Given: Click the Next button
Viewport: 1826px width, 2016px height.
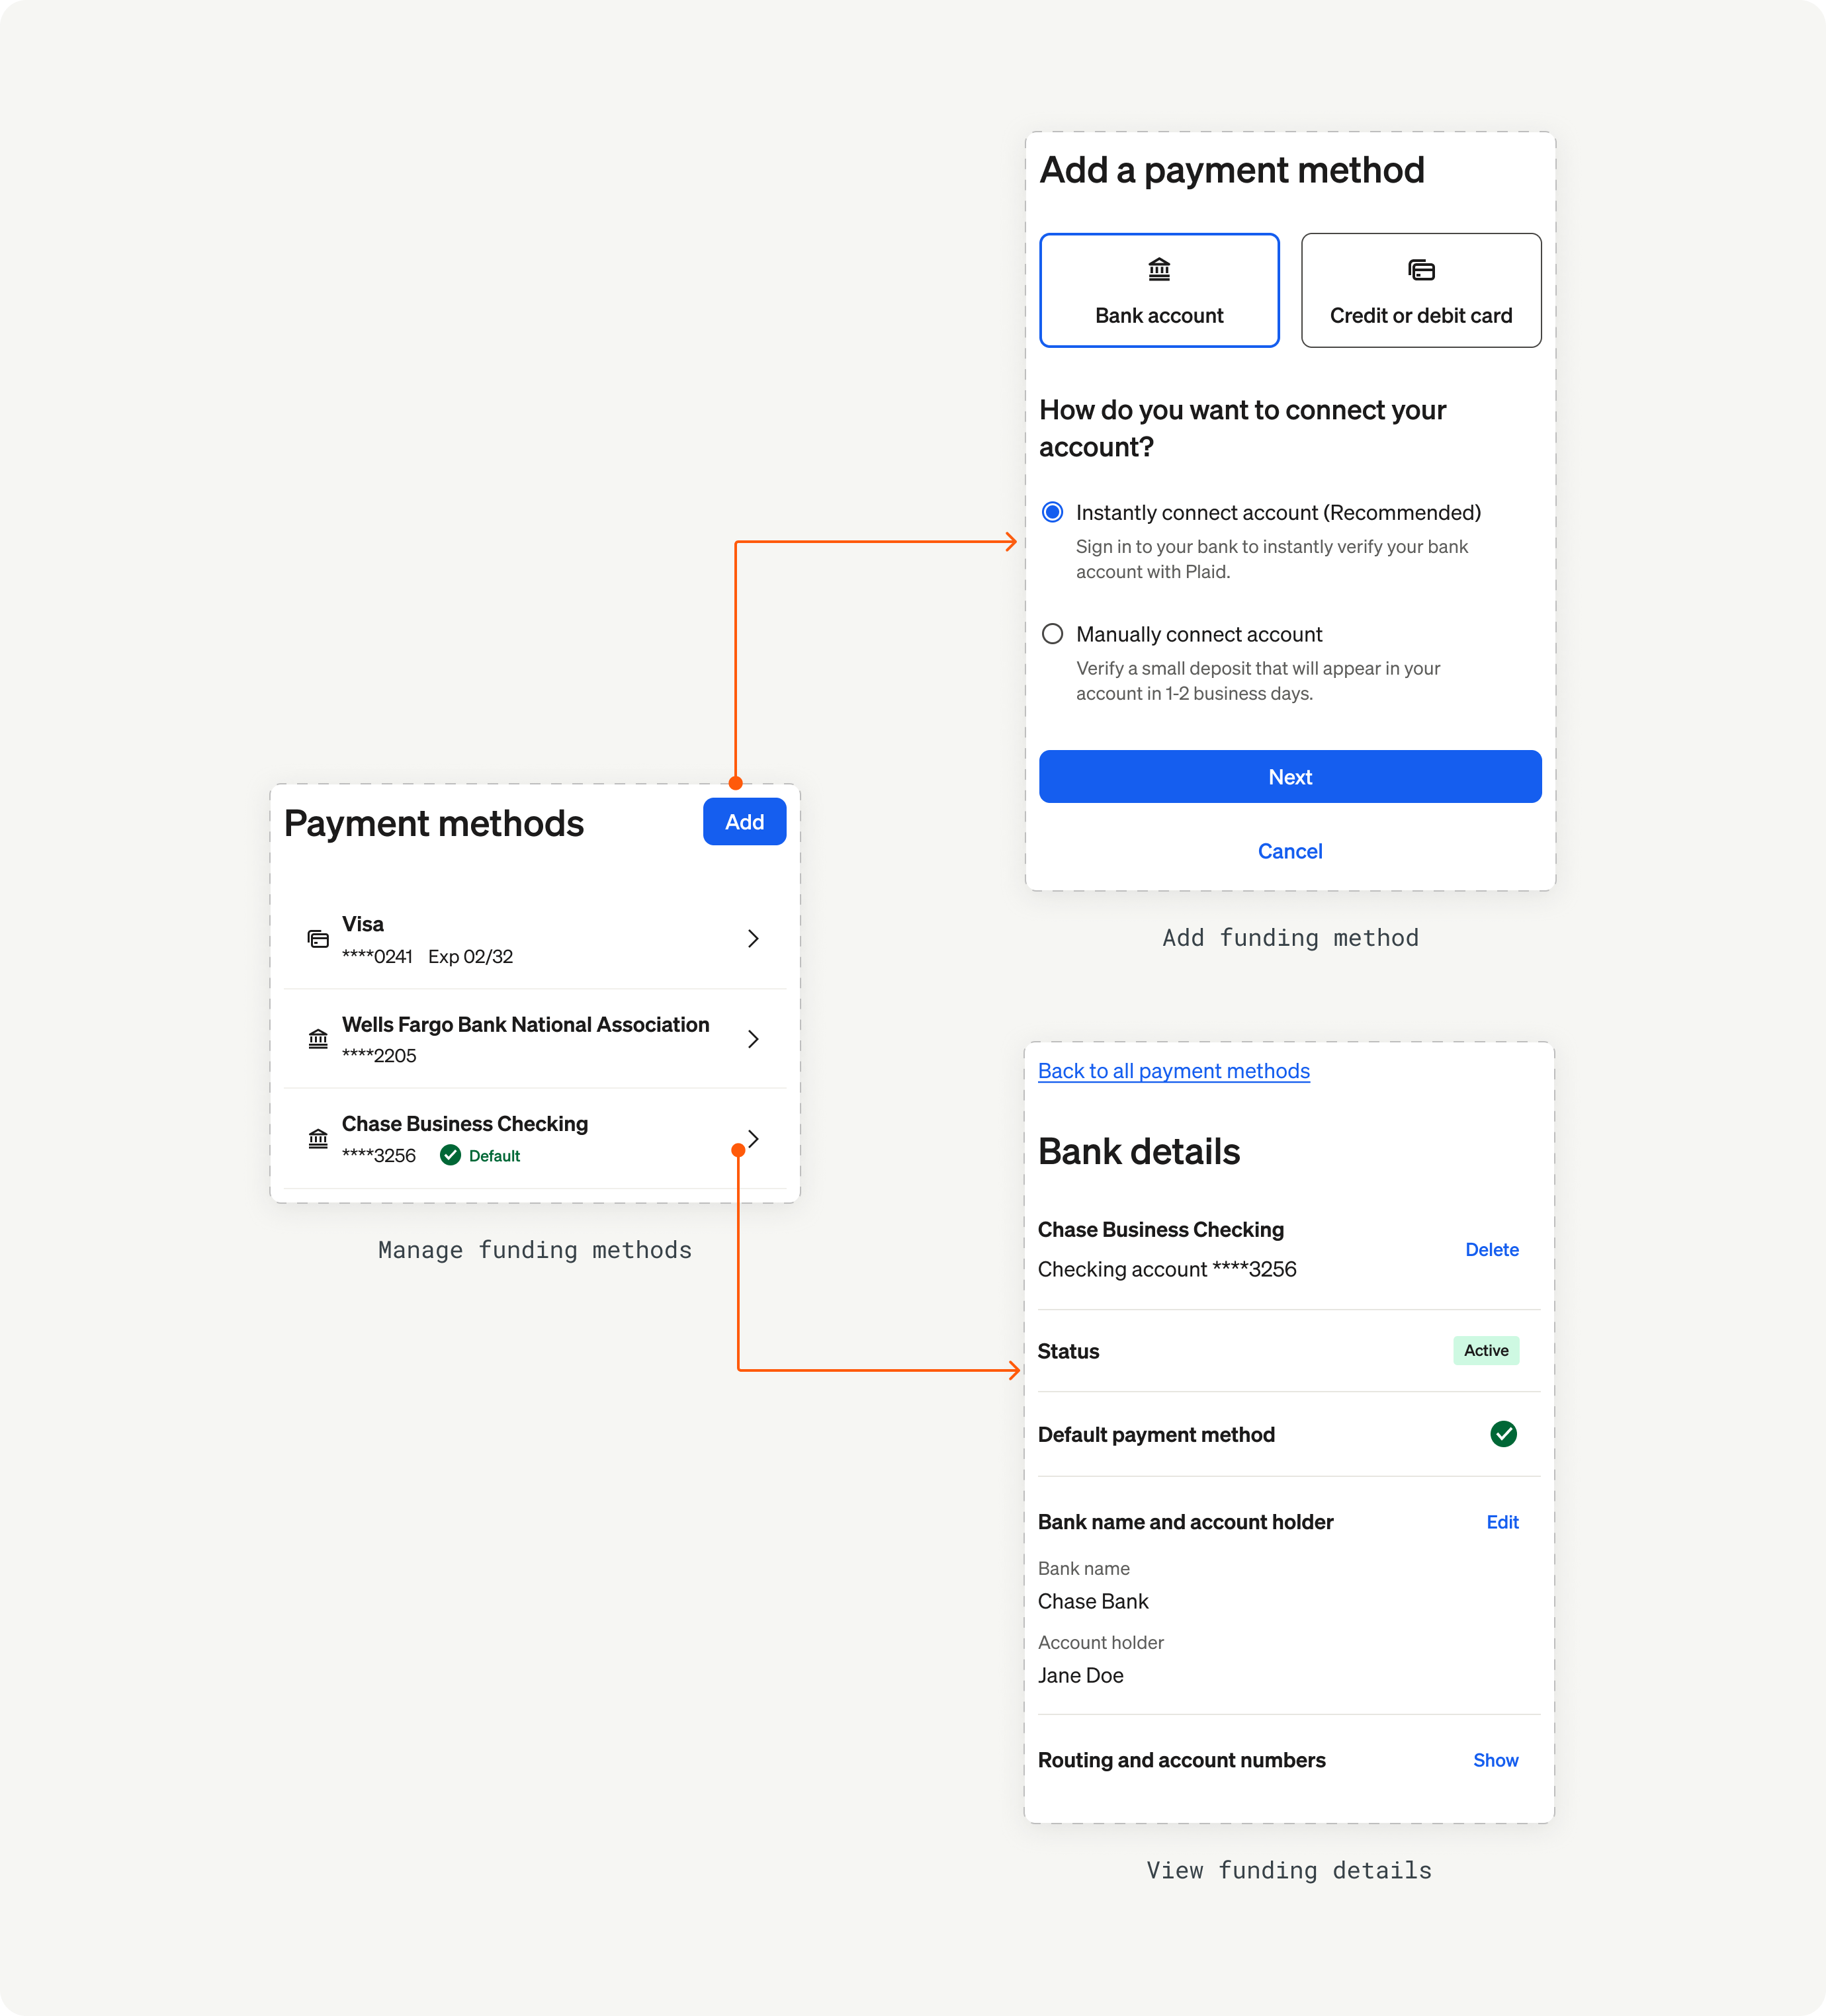Looking at the screenshot, I should tap(1290, 776).
